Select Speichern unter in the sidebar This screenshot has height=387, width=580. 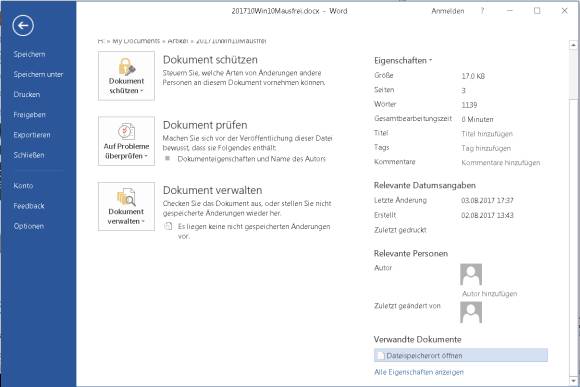[x=38, y=74]
